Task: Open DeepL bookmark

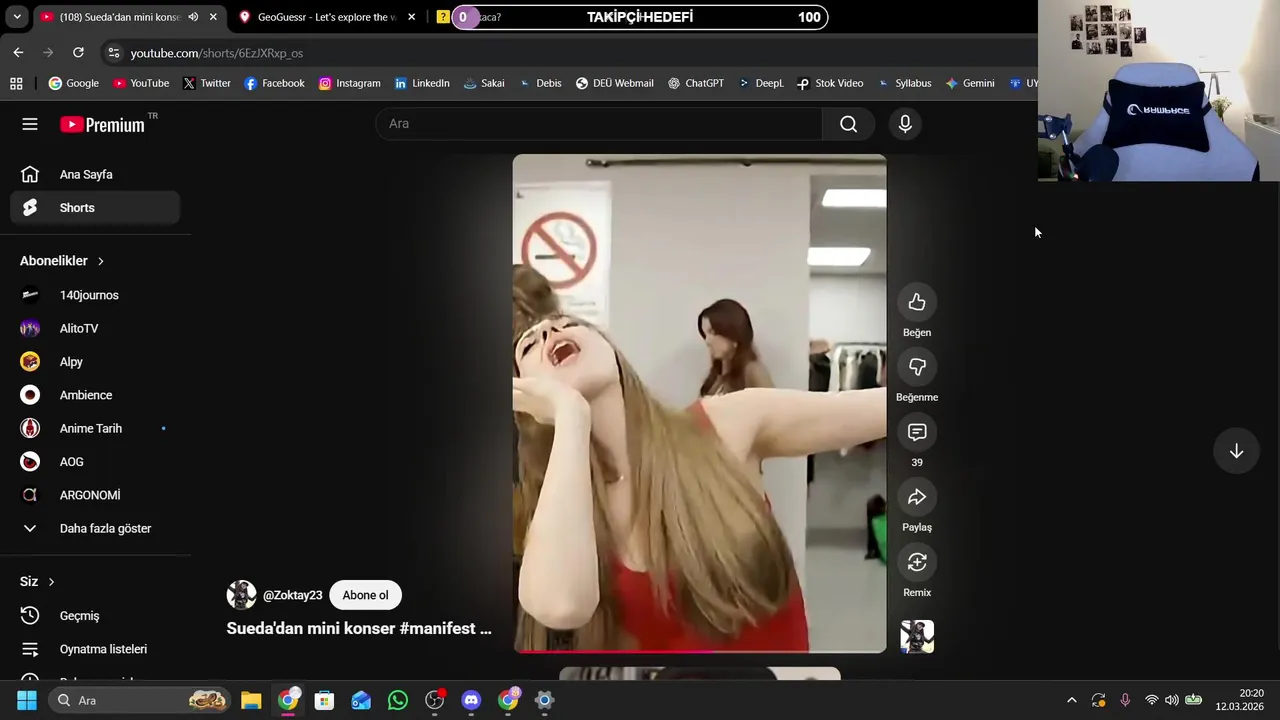Action: tap(761, 83)
